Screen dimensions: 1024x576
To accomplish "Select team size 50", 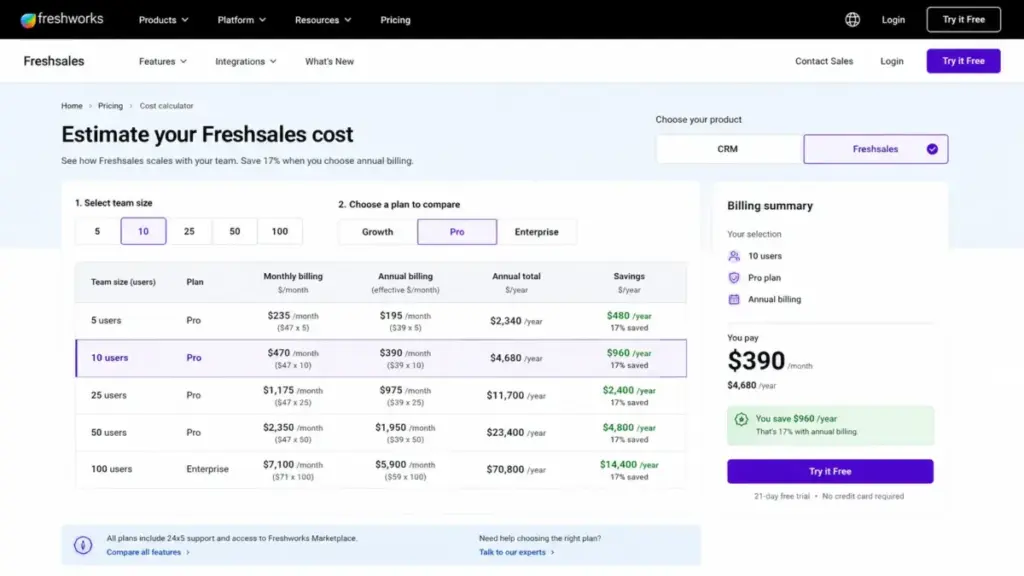I will (234, 231).
